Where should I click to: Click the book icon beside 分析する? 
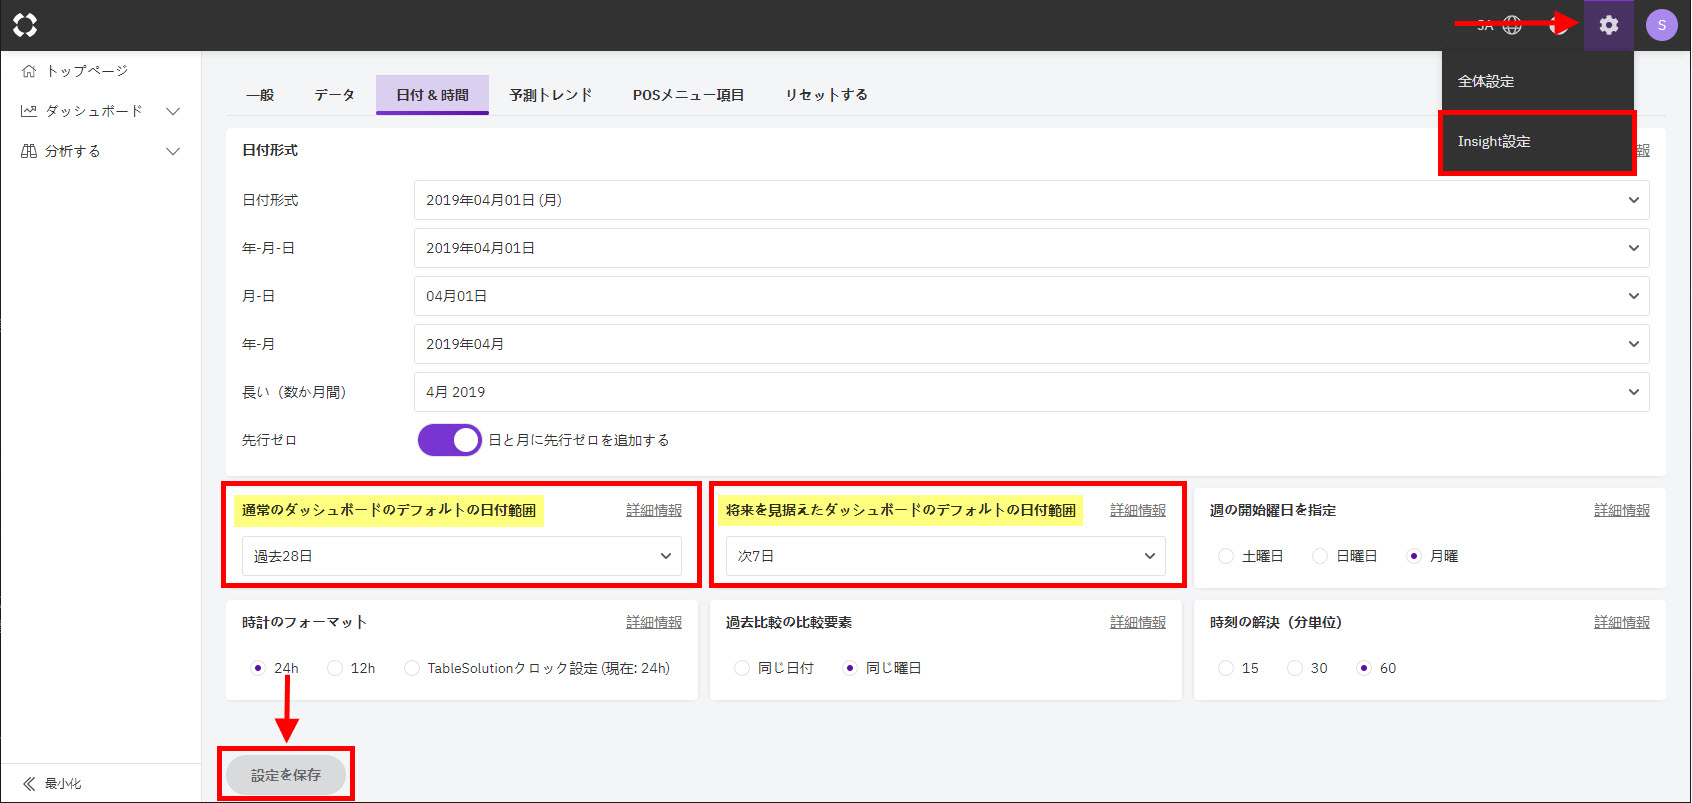click(x=29, y=151)
